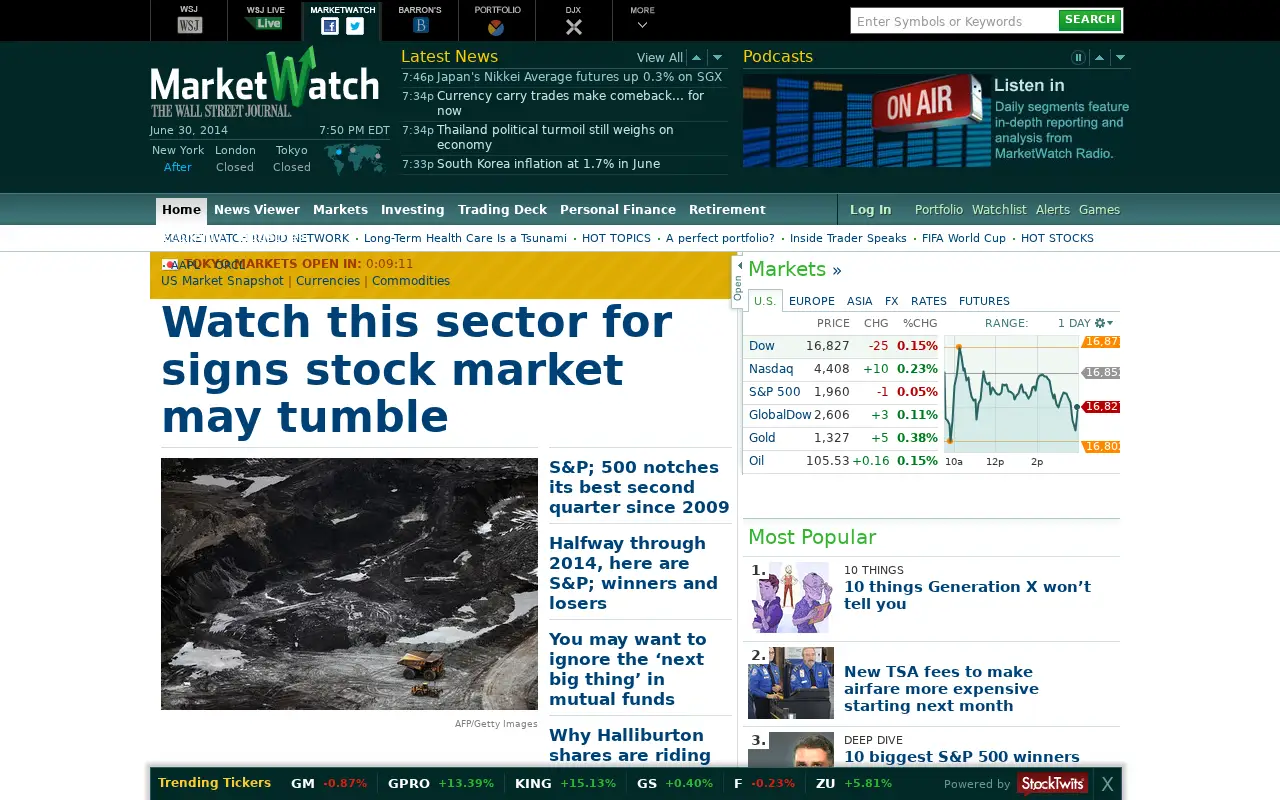This screenshot has height=800, width=1280.
Task: Click the Log In link
Action: (x=870, y=210)
